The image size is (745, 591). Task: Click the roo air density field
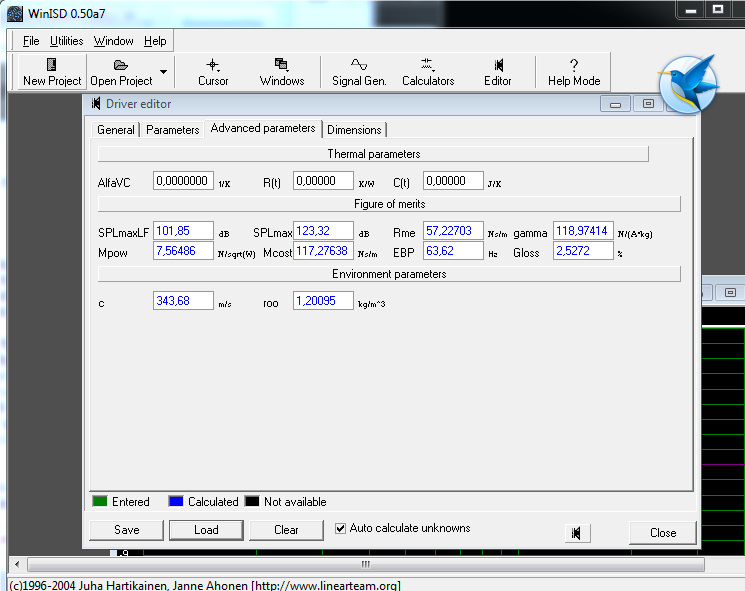(323, 301)
